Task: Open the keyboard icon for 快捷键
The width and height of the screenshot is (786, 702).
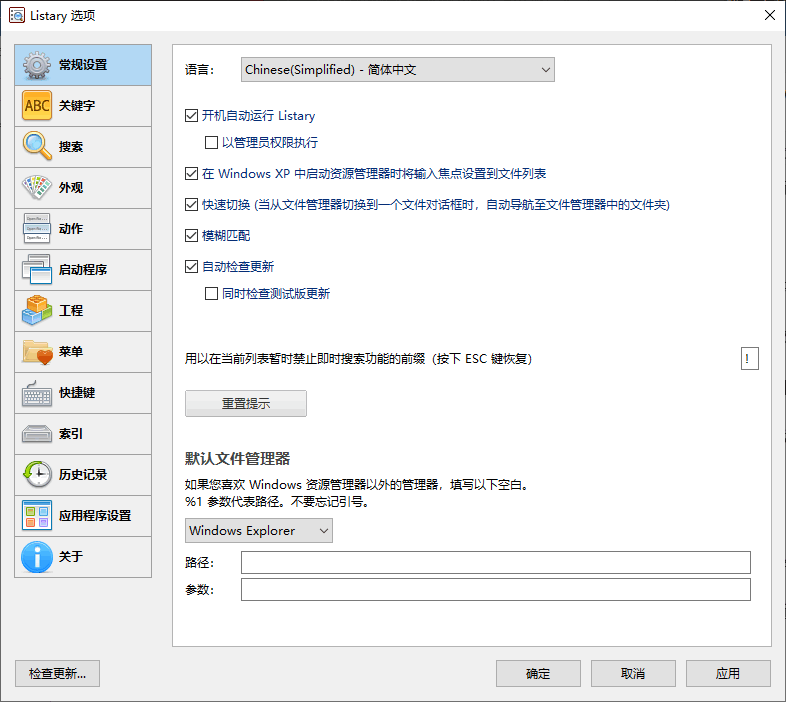Action: [x=37, y=393]
